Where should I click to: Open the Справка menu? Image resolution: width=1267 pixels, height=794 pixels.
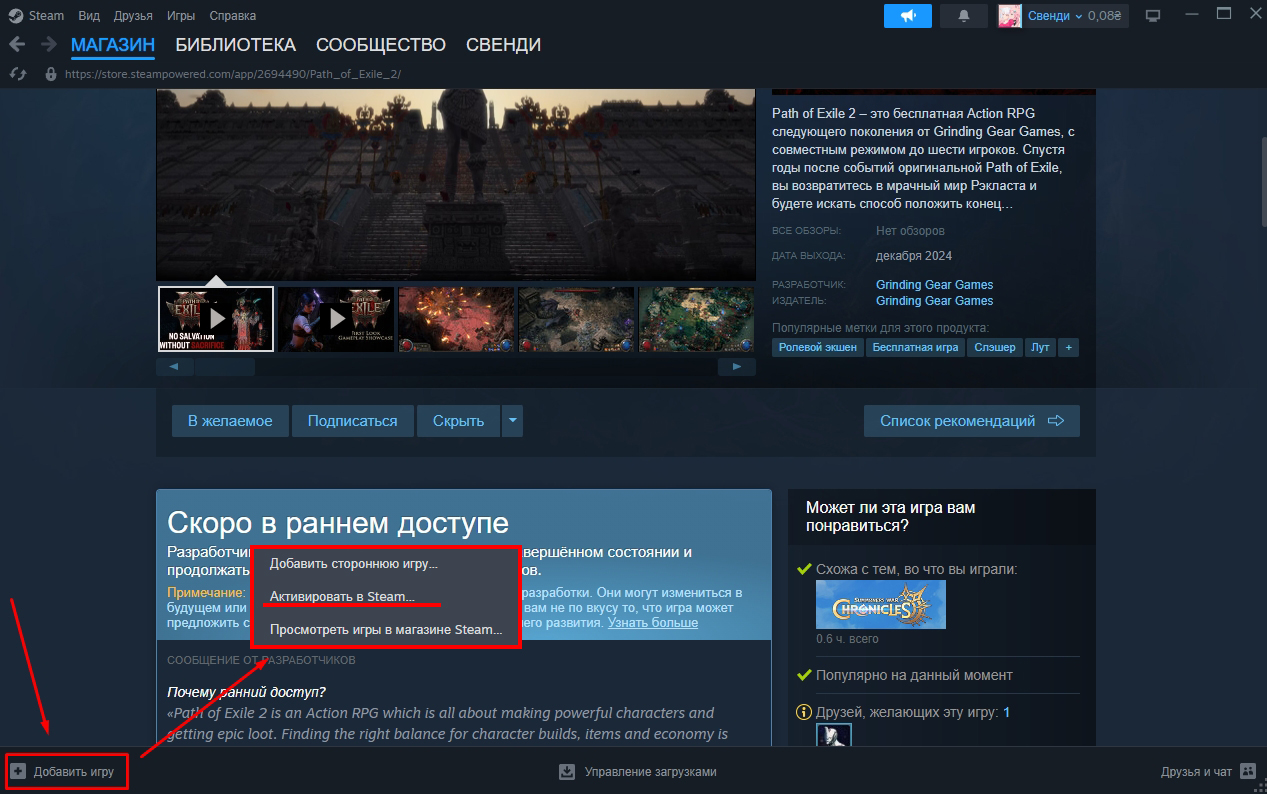click(233, 15)
